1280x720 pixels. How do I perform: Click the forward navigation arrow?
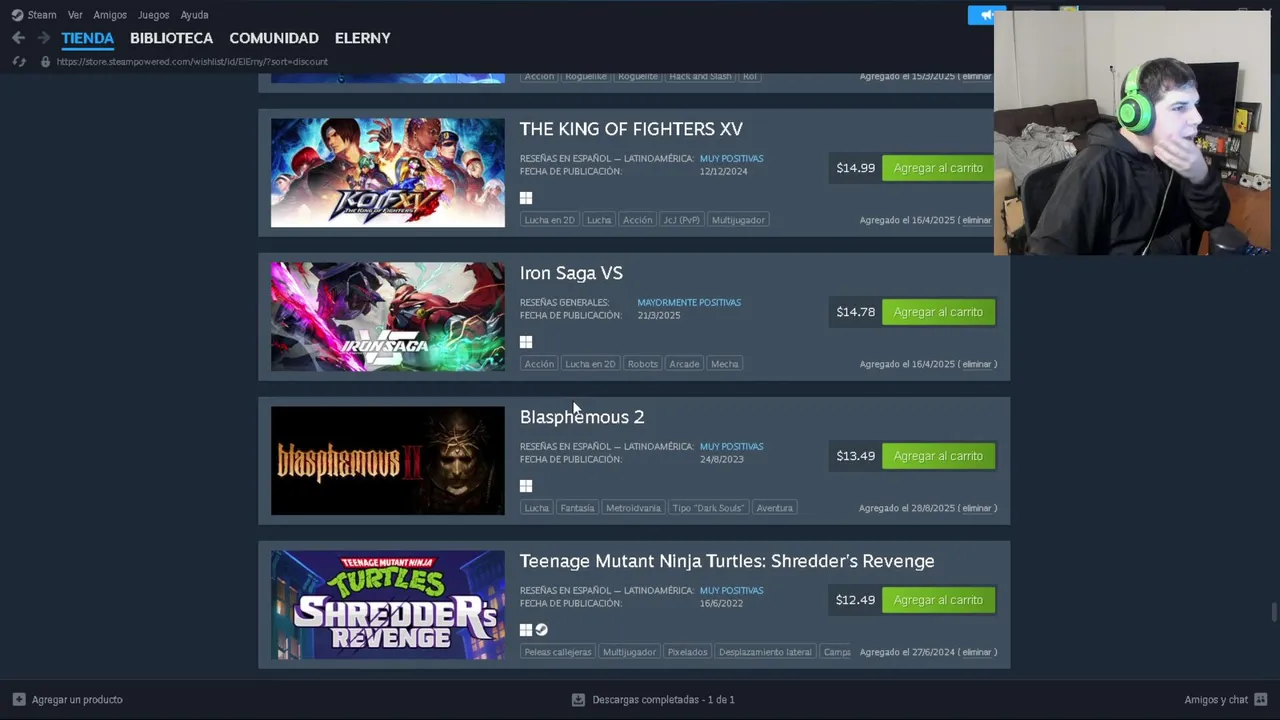click(x=43, y=38)
